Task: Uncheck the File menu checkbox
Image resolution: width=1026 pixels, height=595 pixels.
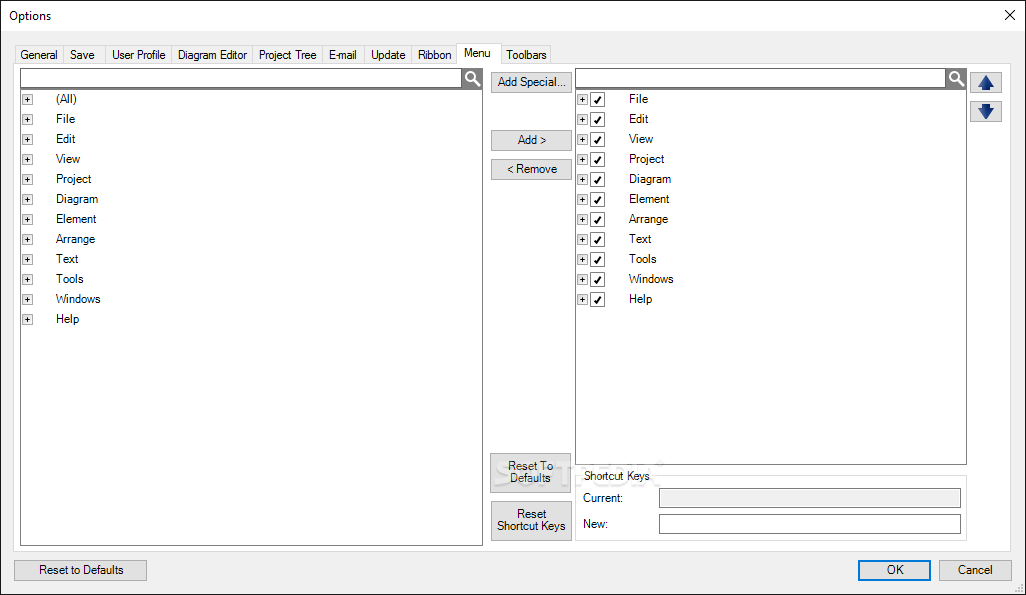Action: pos(597,99)
